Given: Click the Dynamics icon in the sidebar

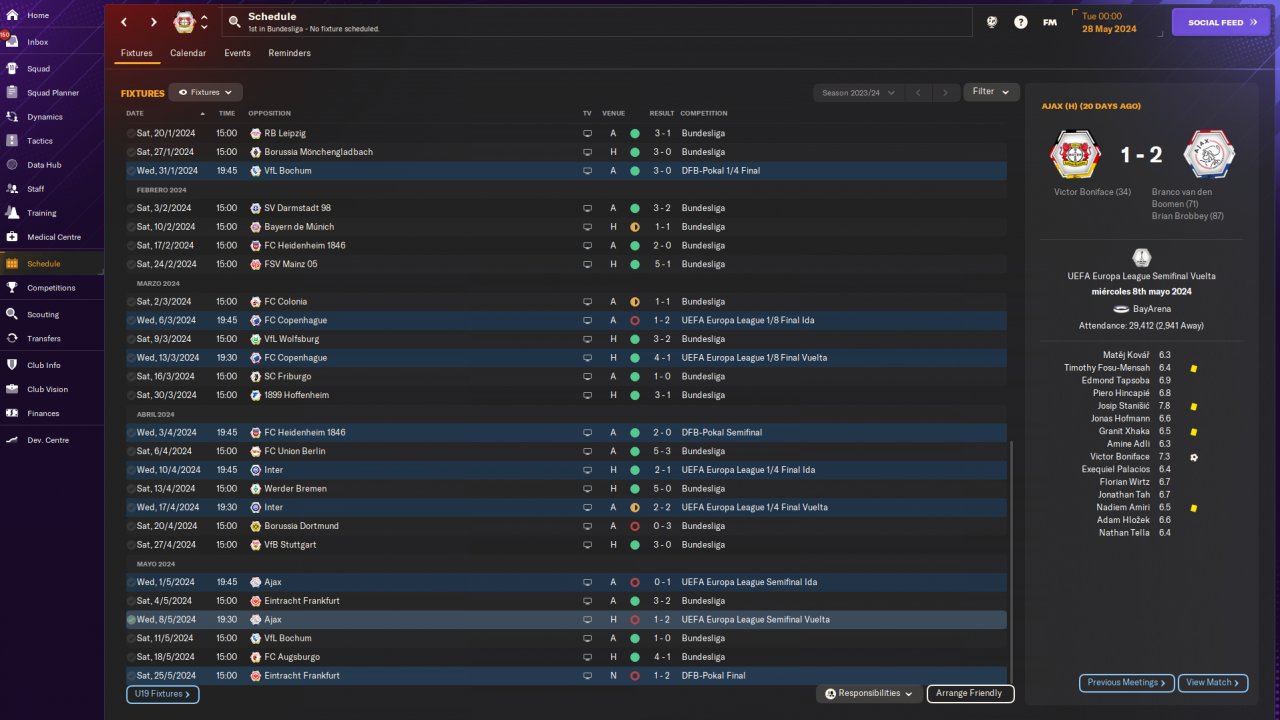Looking at the screenshot, I should [x=12, y=117].
